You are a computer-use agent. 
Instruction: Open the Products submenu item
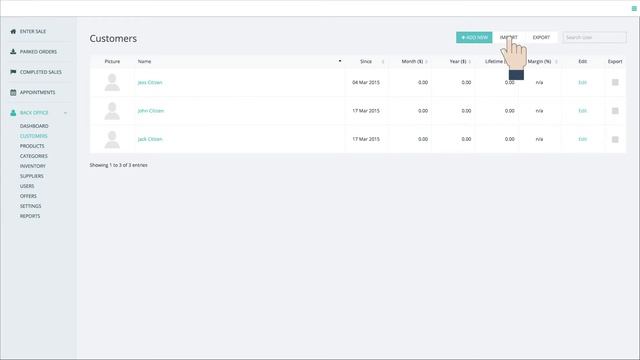(x=32, y=146)
